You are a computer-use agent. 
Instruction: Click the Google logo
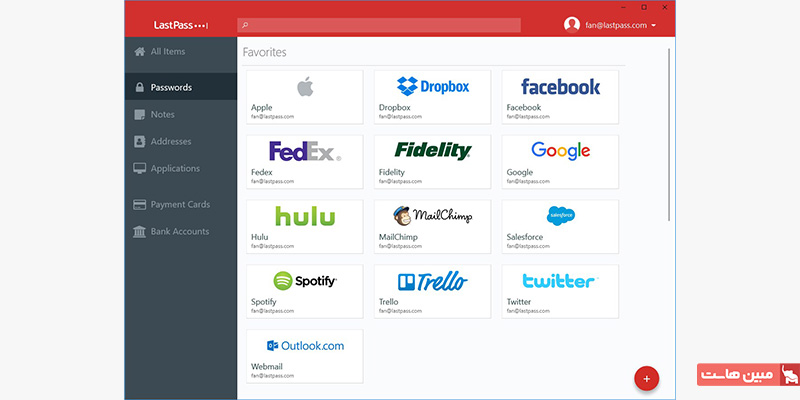[x=560, y=151]
